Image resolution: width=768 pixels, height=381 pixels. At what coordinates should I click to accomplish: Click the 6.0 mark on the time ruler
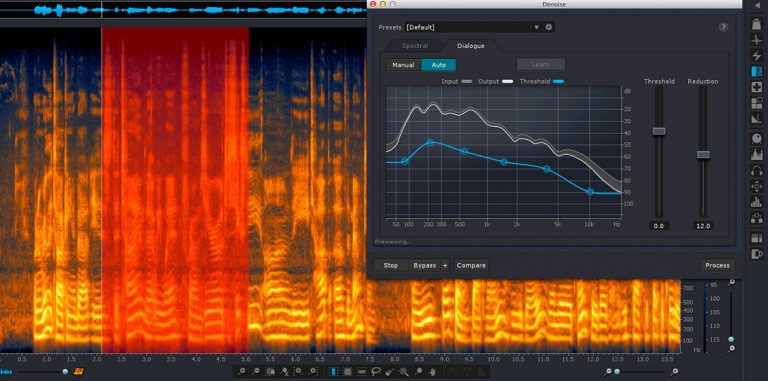(x=294, y=359)
